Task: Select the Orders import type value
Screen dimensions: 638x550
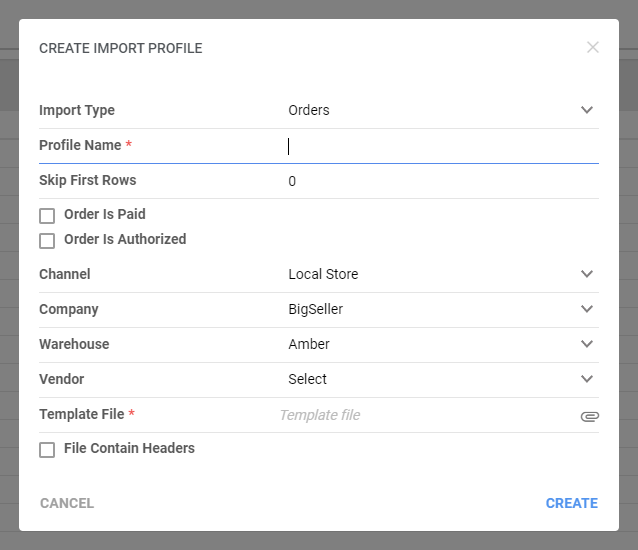Action: pos(309,110)
